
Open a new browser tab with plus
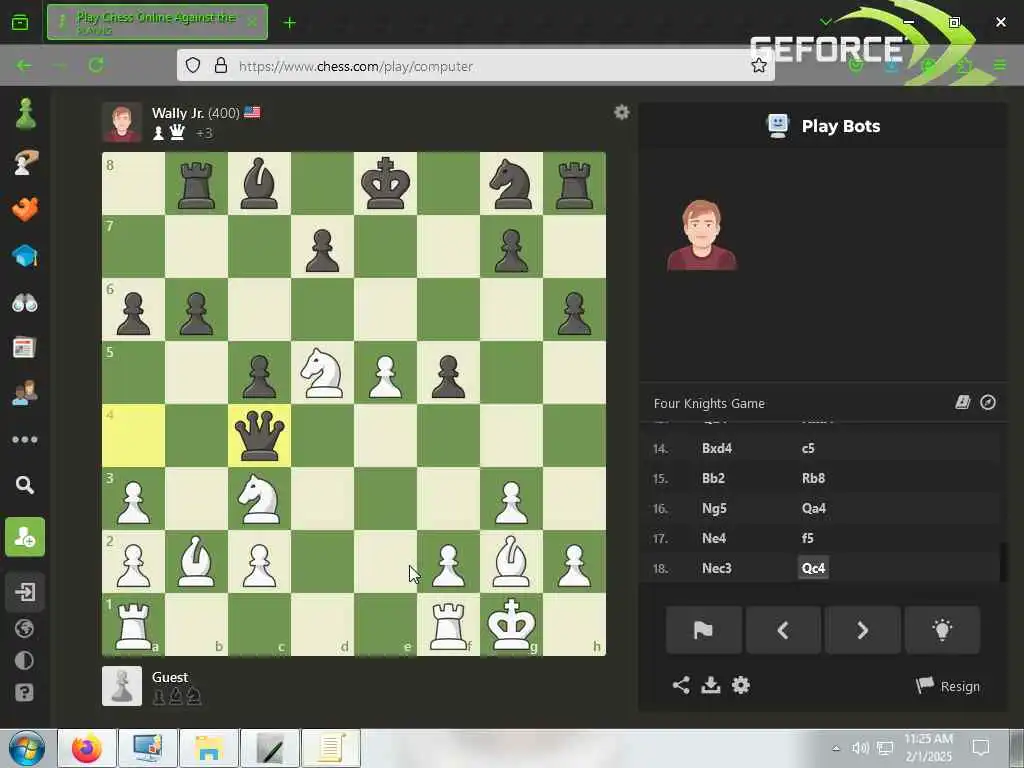pyautogui.click(x=289, y=23)
